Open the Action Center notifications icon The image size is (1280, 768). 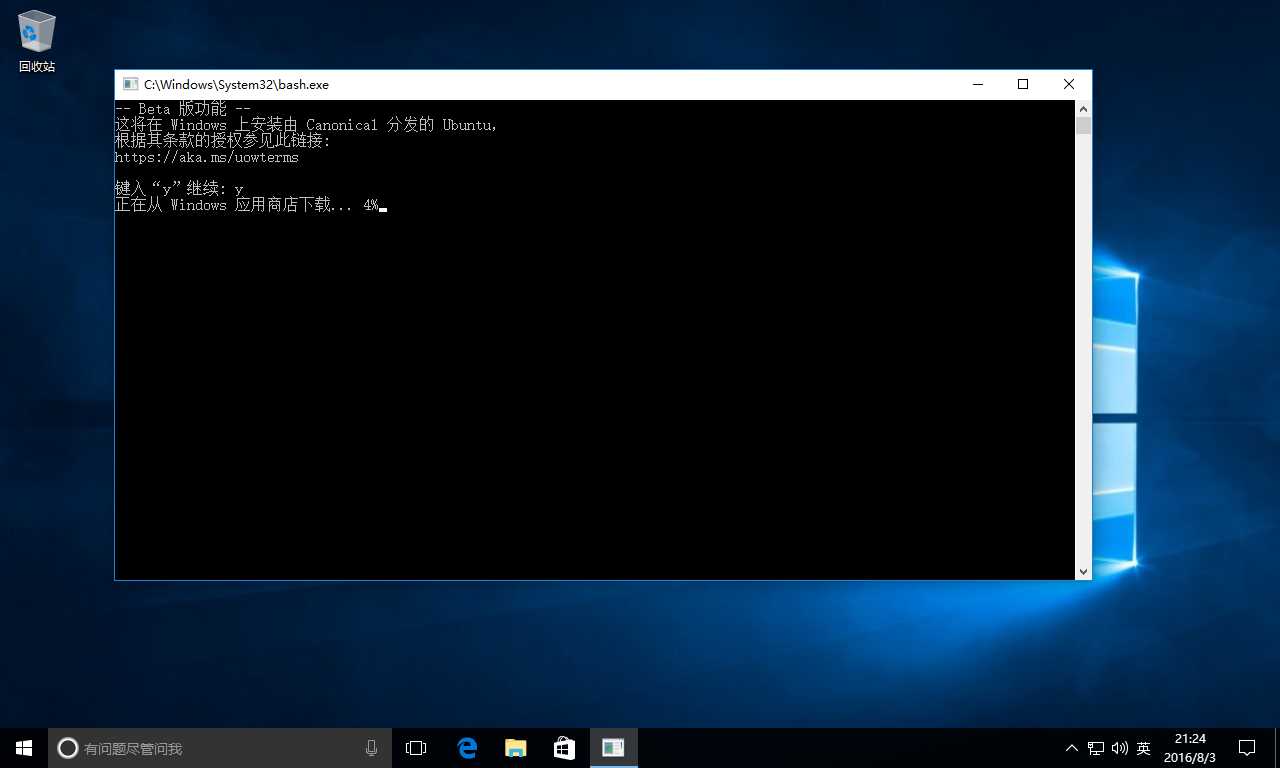[1247, 748]
